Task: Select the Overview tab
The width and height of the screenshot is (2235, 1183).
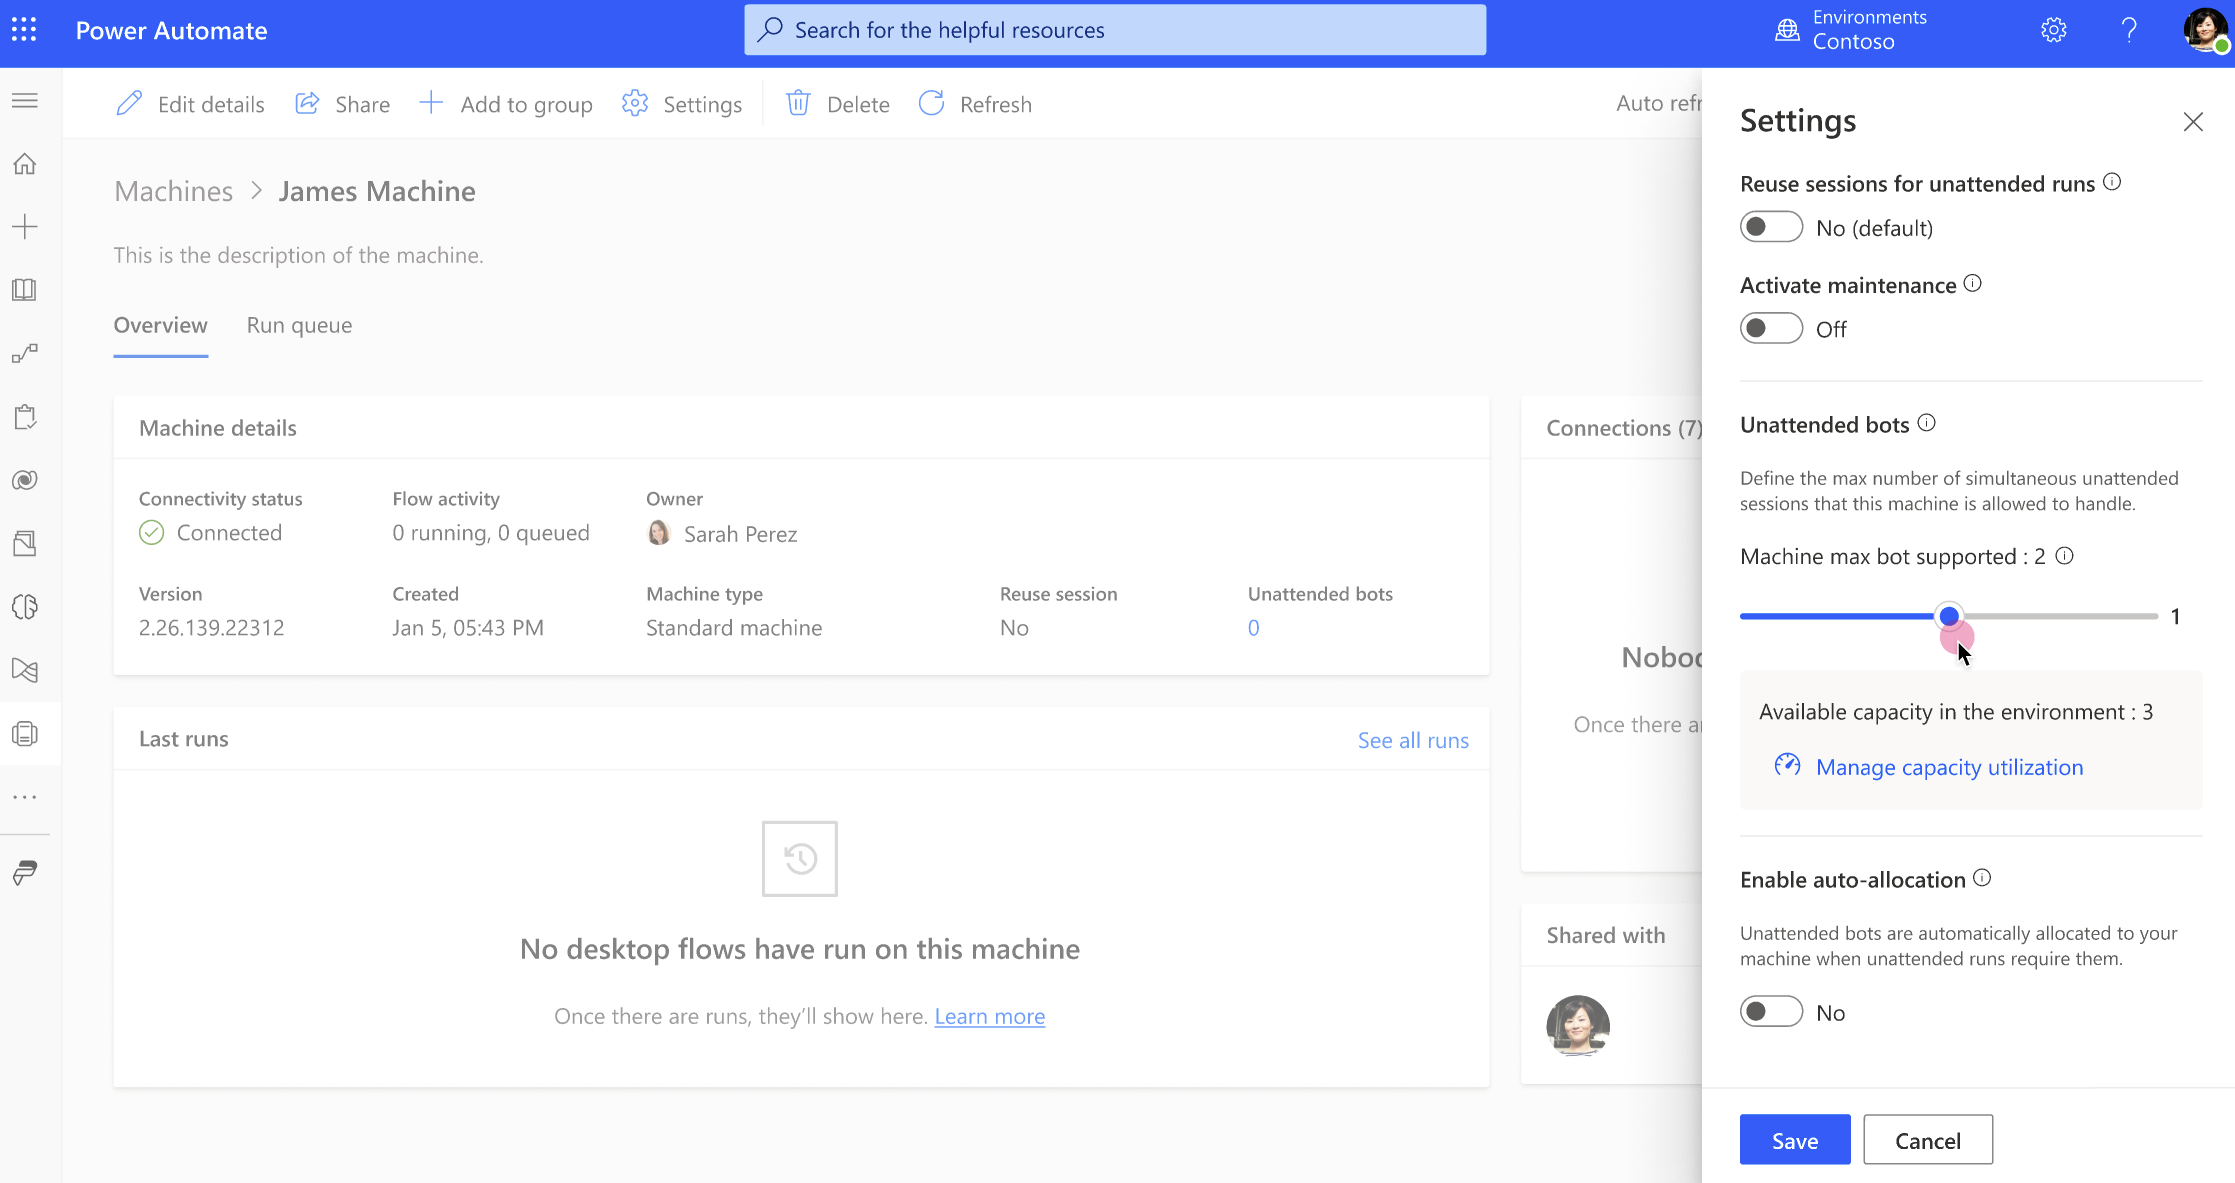Action: [x=160, y=324]
